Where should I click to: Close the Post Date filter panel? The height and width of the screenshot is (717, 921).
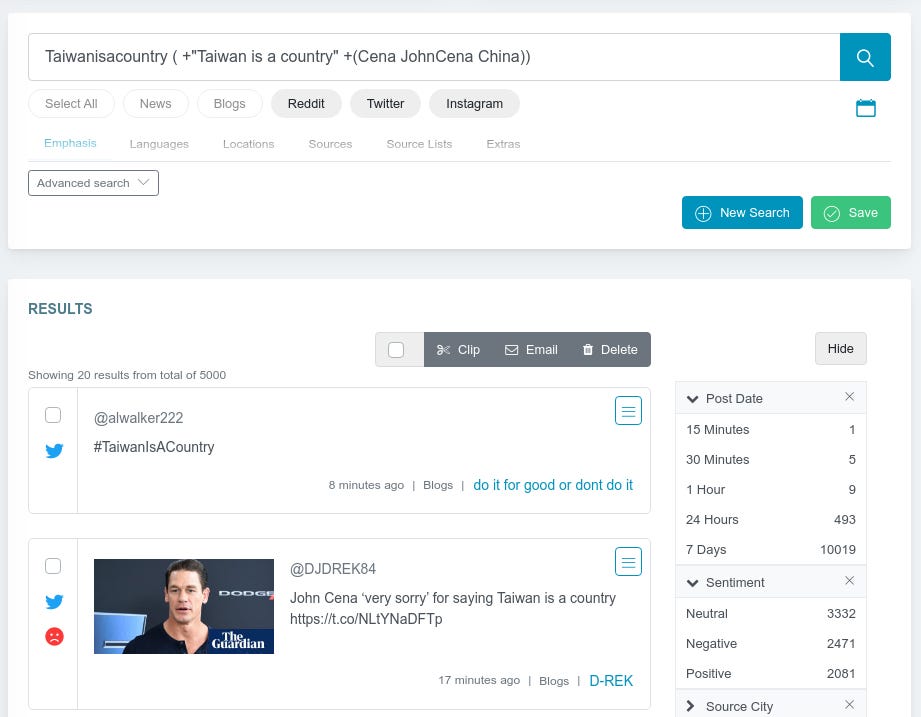tap(849, 397)
